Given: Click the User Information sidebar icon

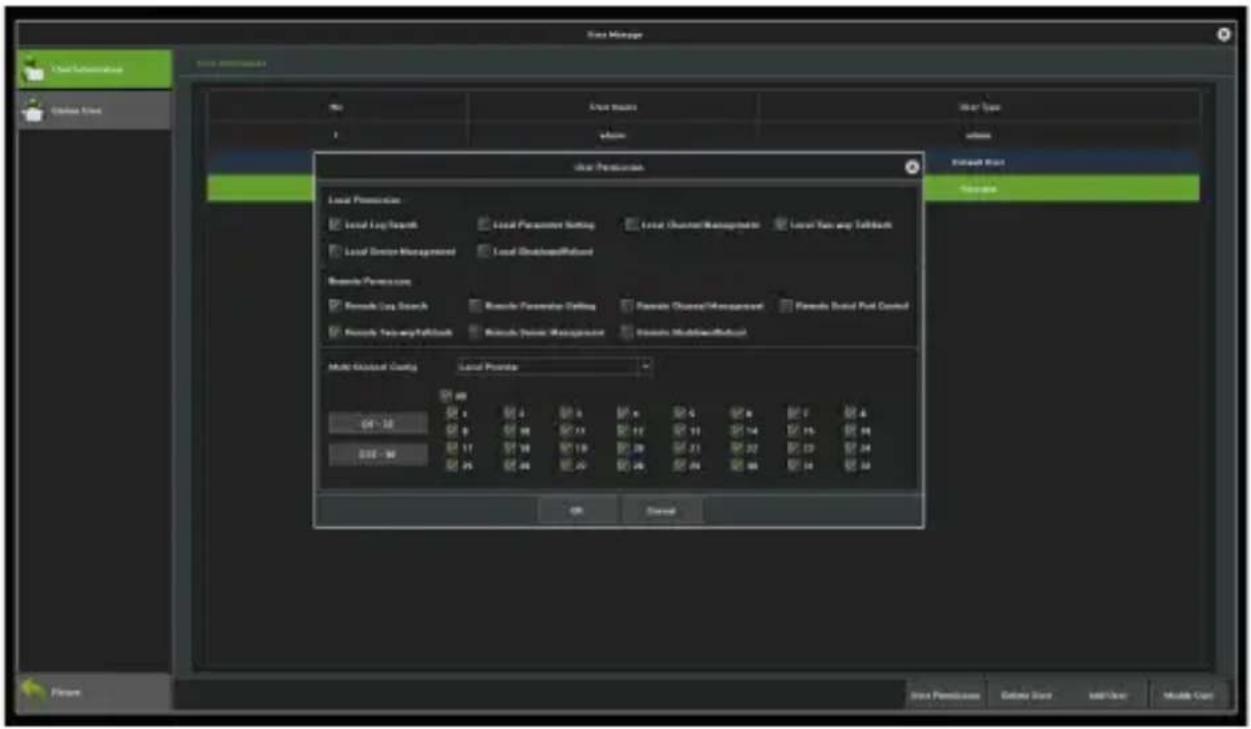Looking at the screenshot, I should coord(33,70).
